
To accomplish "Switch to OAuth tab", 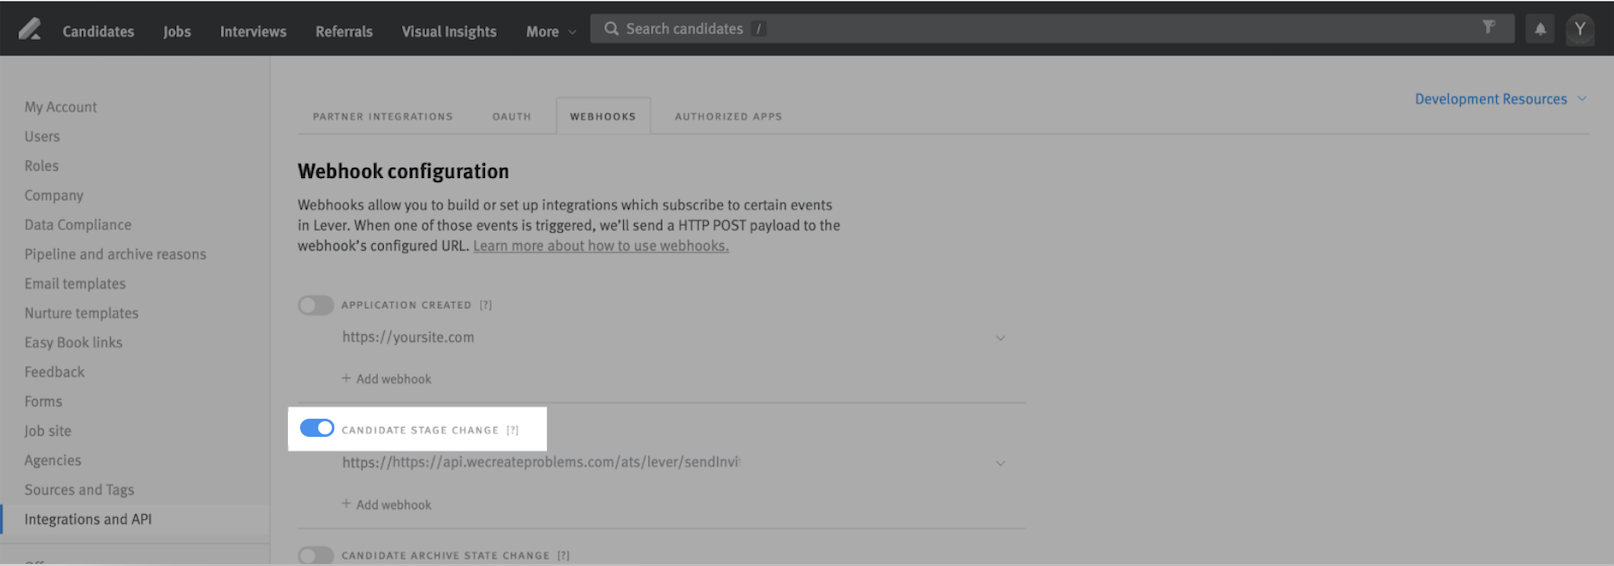I will click(x=512, y=116).
